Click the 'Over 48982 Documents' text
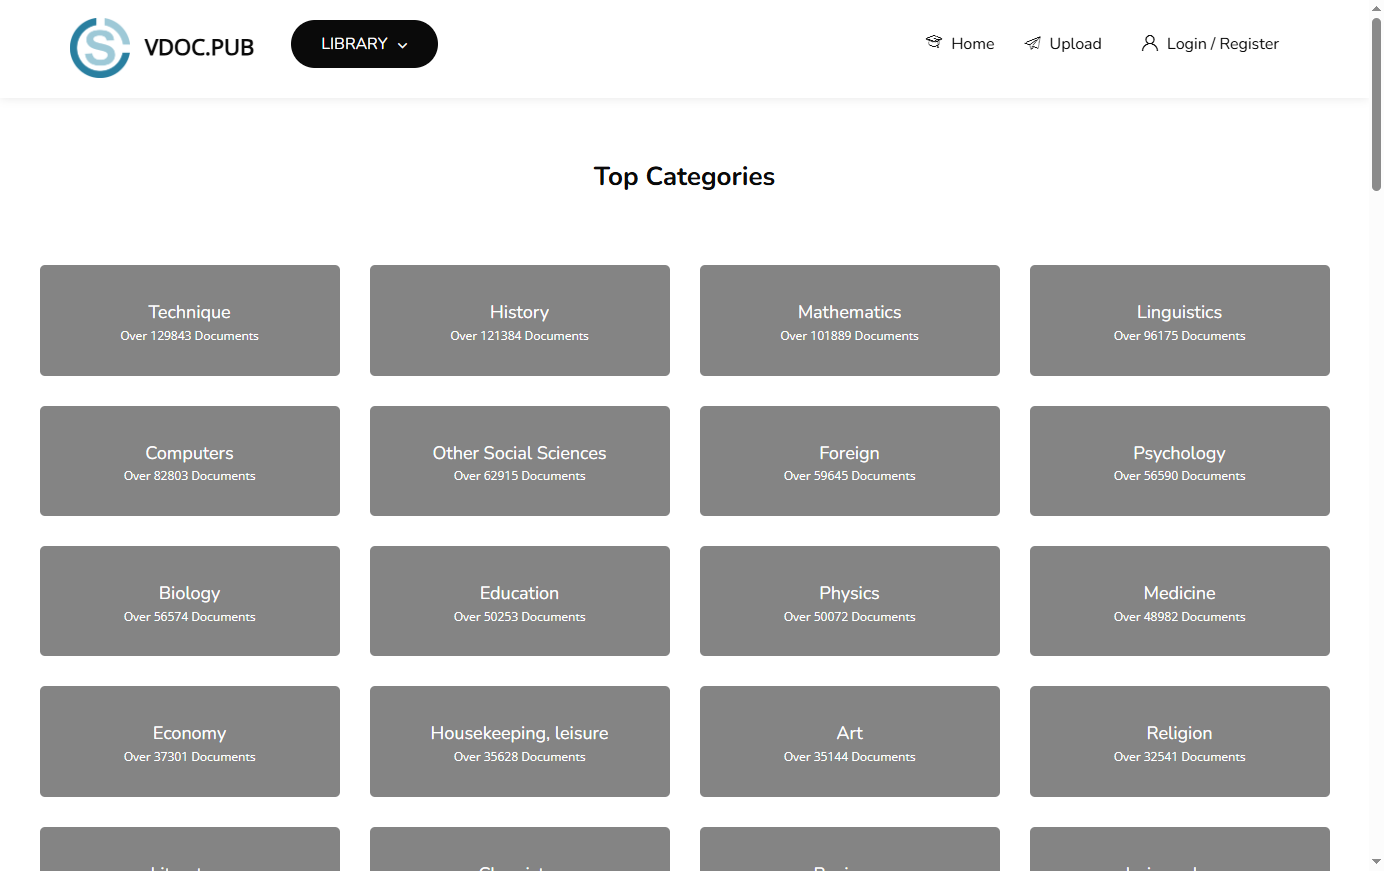Viewport: 1384px width, 871px height. [1180, 617]
